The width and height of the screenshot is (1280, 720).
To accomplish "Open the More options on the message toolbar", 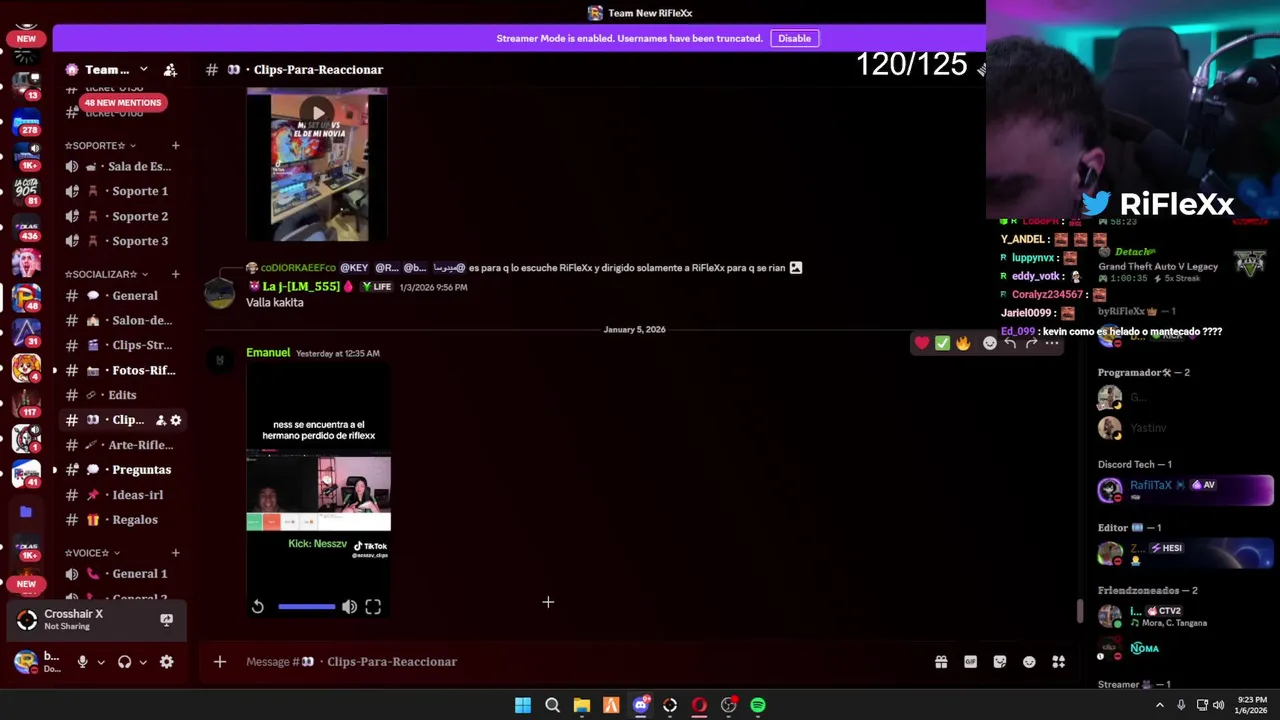I will pos(1052,343).
